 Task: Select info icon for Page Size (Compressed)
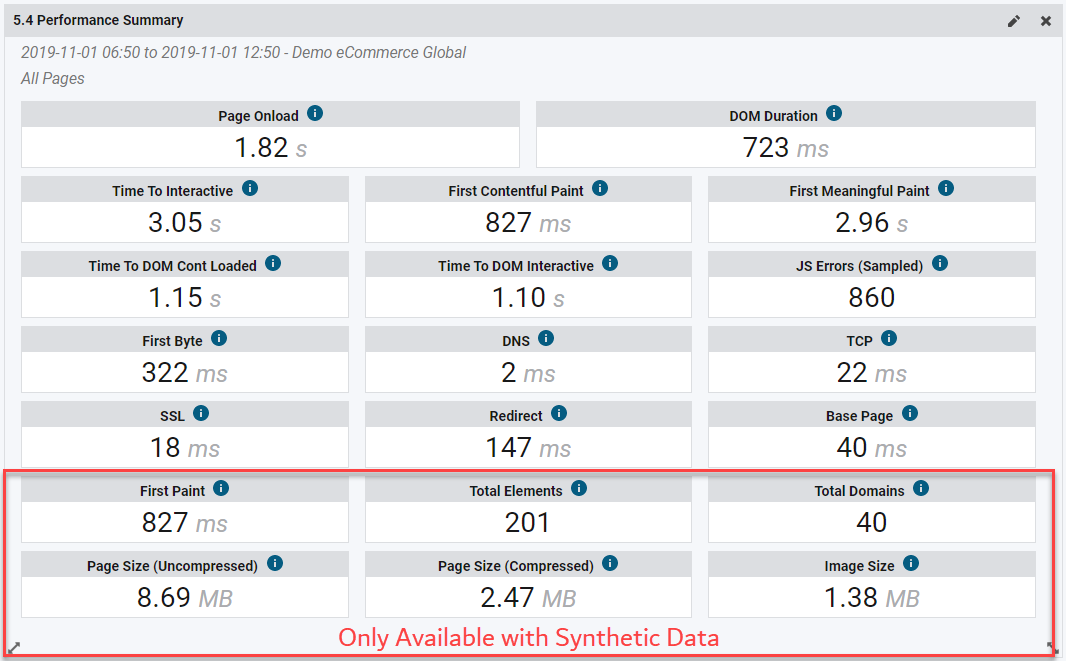pyautogui.click(x=610, y=563)
